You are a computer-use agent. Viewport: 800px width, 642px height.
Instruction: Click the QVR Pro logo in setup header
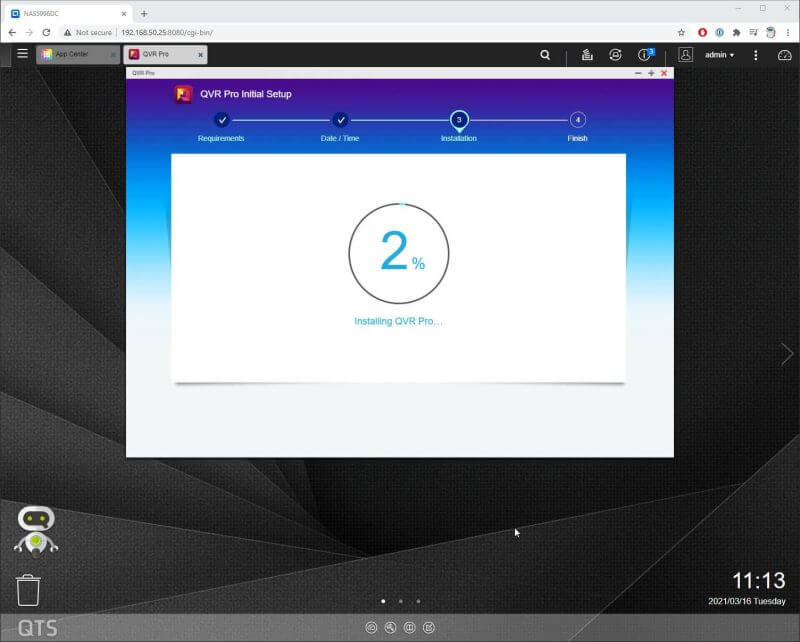click(183, 94)
